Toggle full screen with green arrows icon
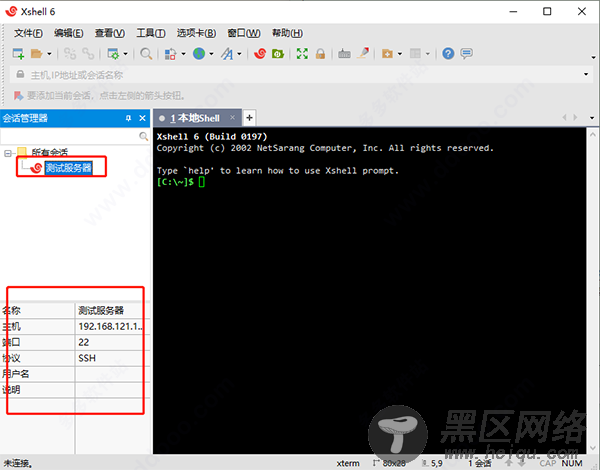This screenshot has width=600, height=470. click(x=302, y=54)
